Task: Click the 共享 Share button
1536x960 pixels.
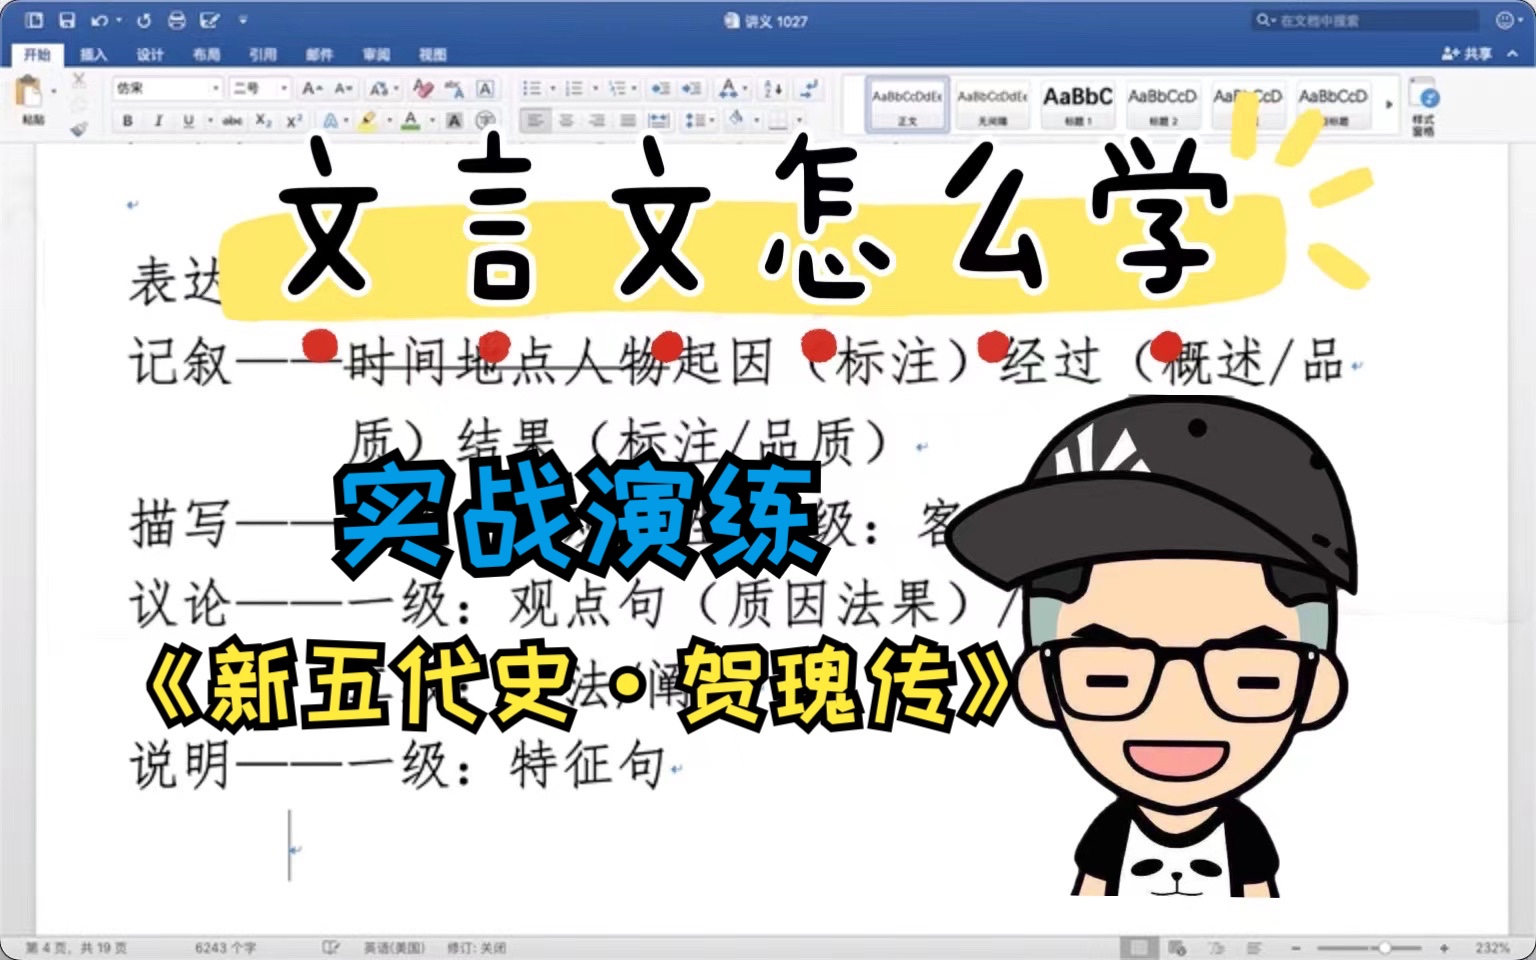Action: click(x=1467, y=54)
